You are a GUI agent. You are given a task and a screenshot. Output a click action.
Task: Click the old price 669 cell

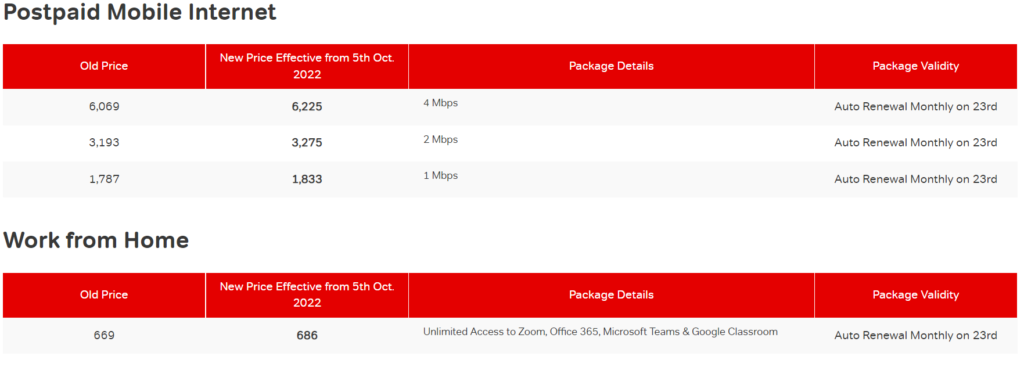(x=104, y=335)
